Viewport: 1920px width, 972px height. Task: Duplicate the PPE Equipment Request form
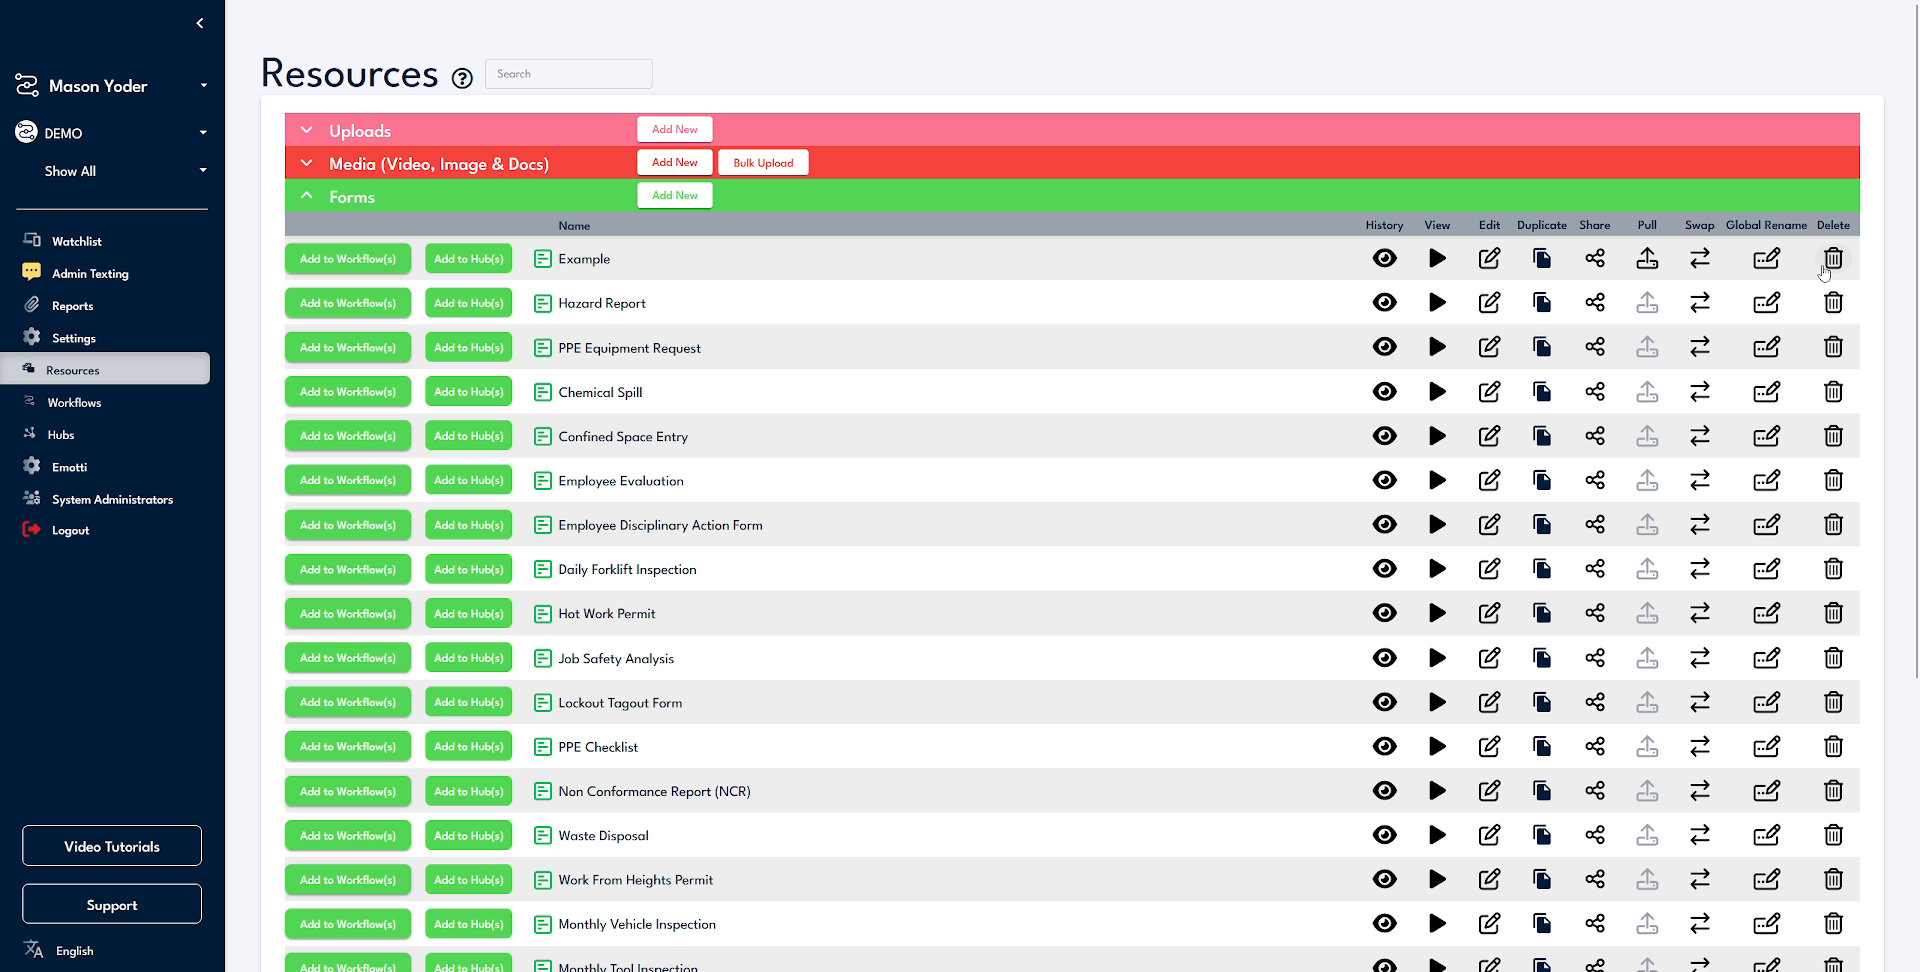[1541, 346]
